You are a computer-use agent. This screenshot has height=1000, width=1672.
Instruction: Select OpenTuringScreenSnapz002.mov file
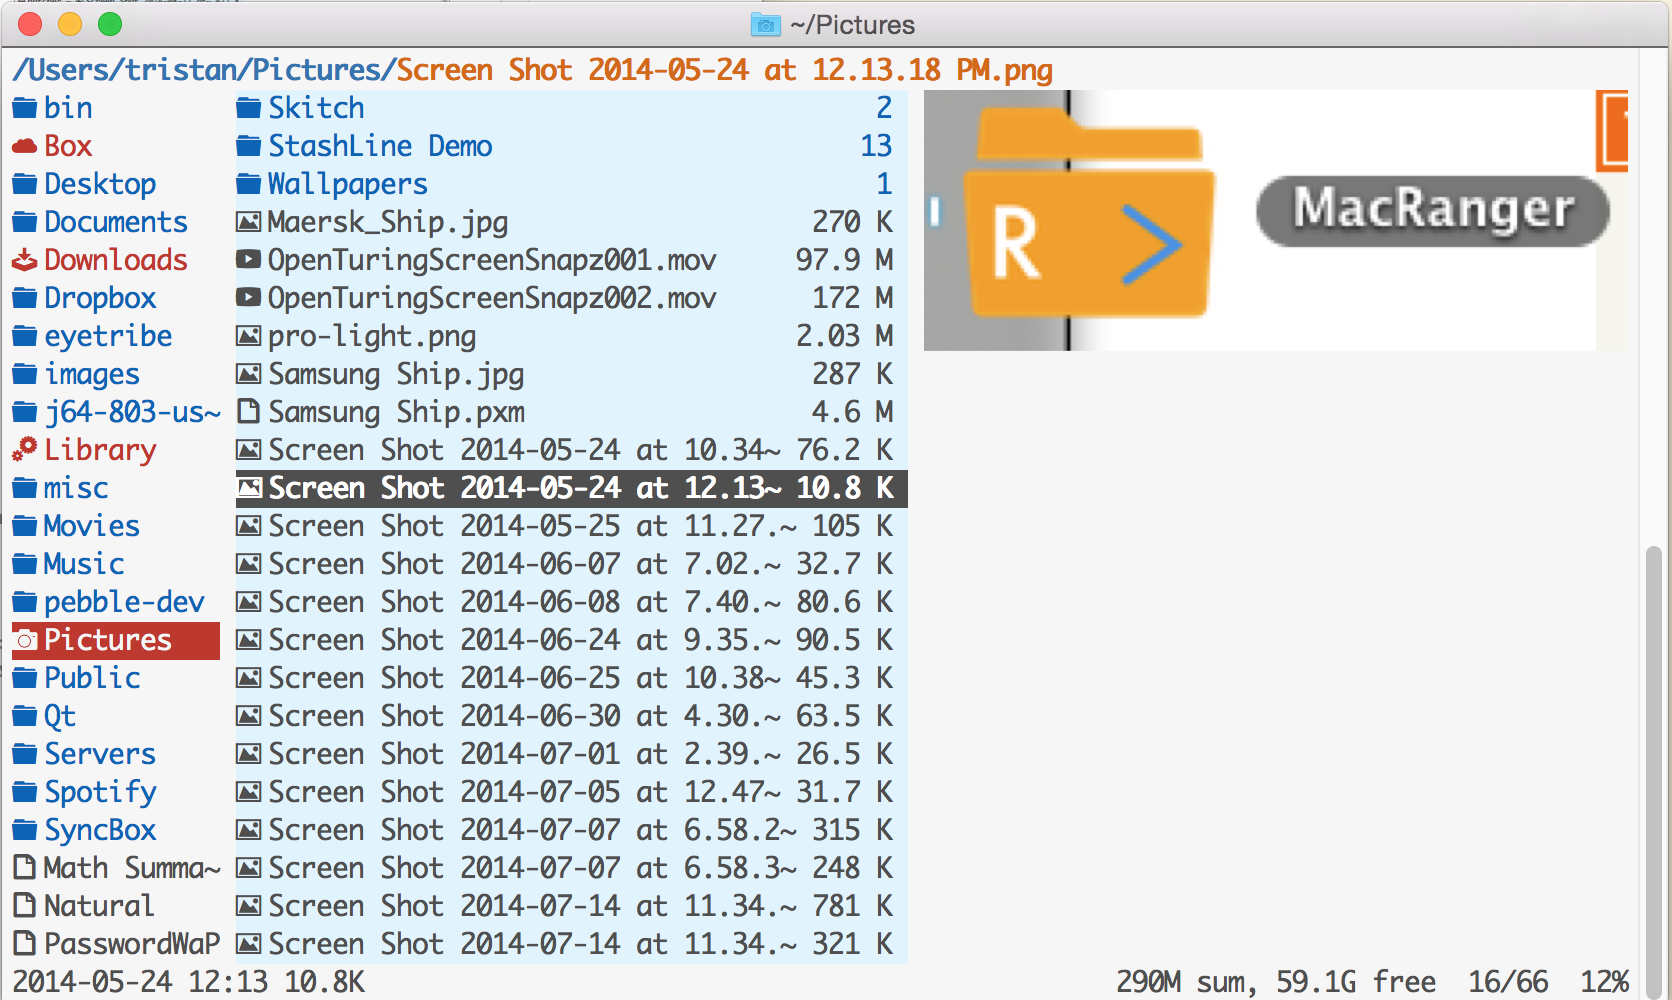point(491,298)
